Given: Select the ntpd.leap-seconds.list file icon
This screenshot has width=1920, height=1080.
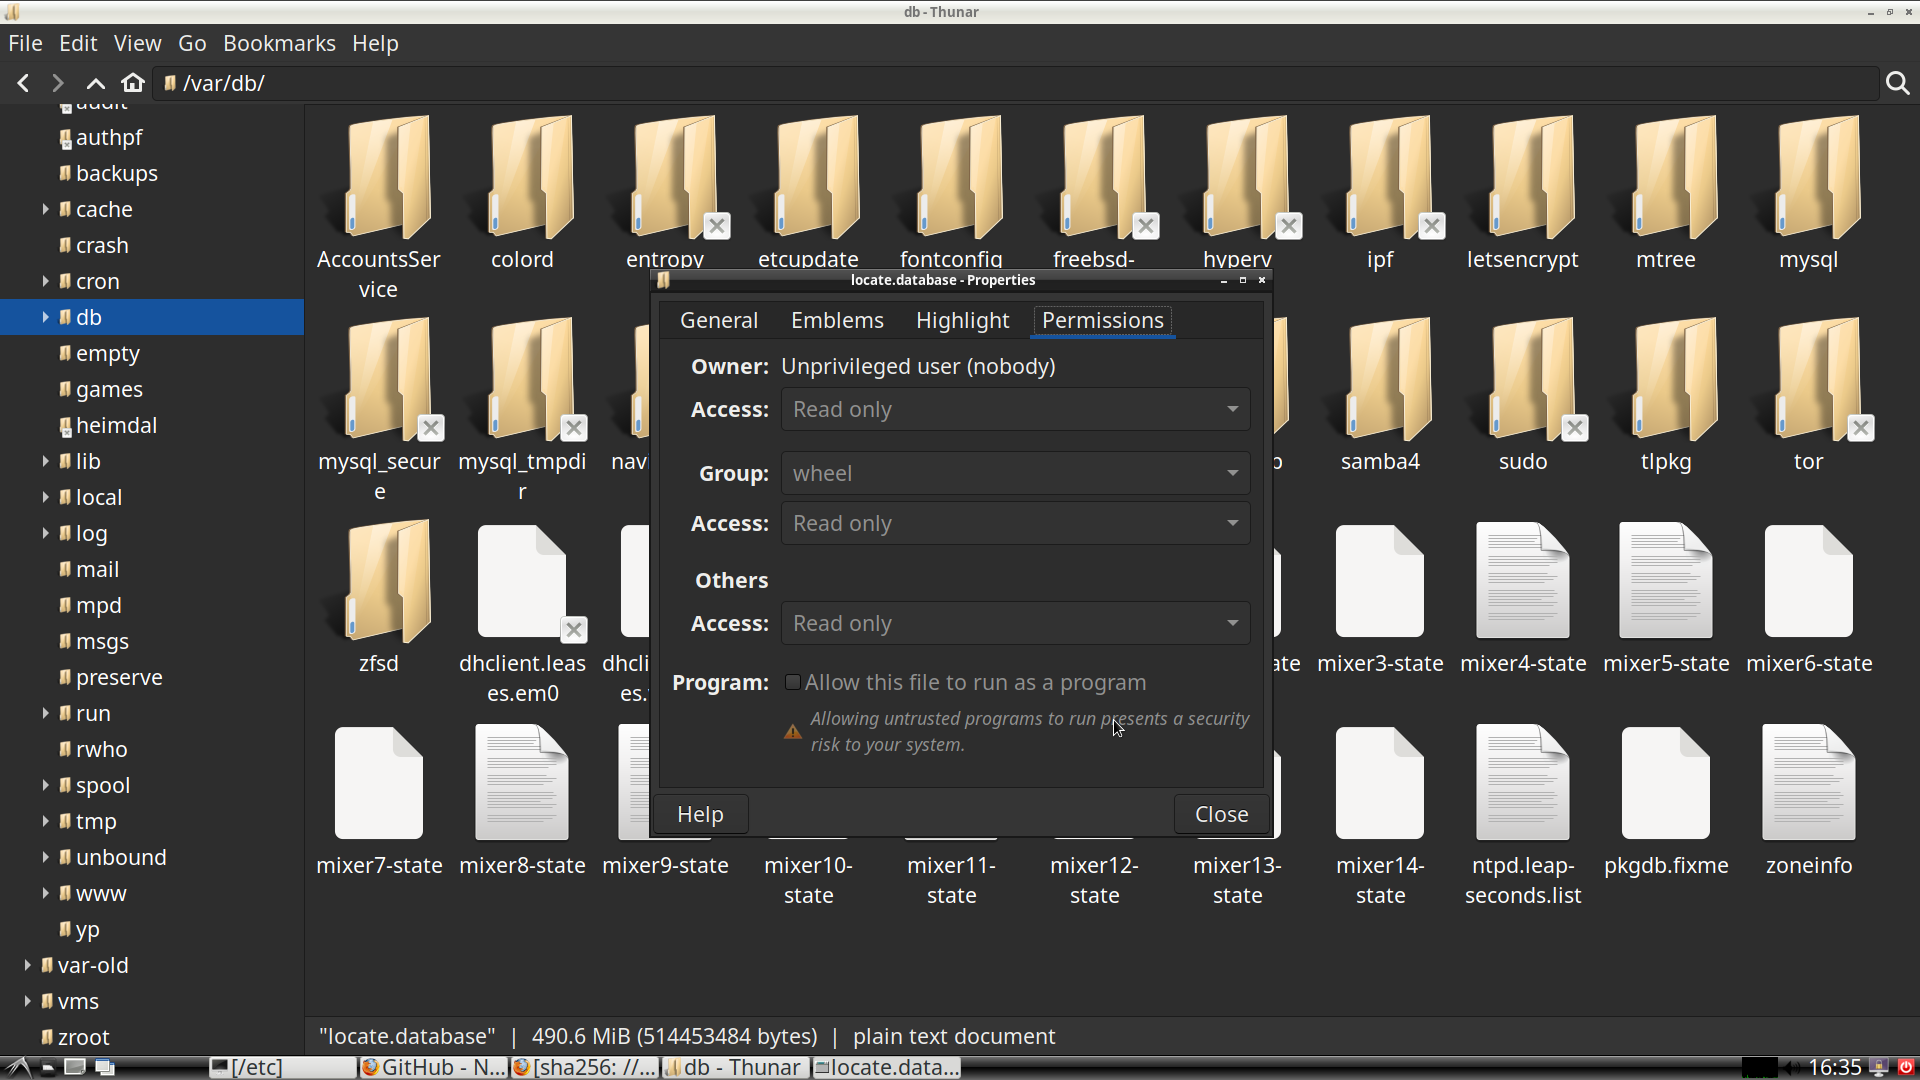Looking at the screenshot, I should pyautogui.click(x=1523, y=784).
